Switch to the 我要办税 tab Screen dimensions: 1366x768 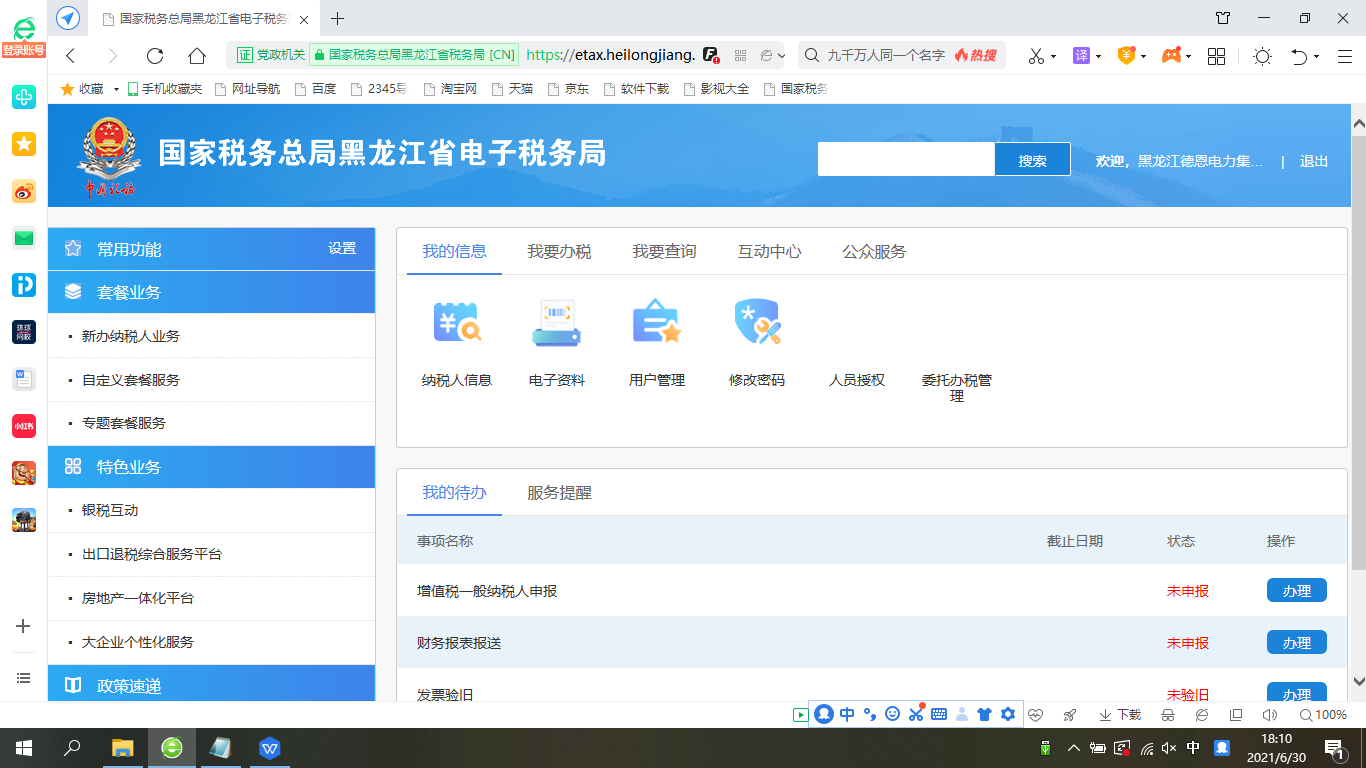coord(559,251)
